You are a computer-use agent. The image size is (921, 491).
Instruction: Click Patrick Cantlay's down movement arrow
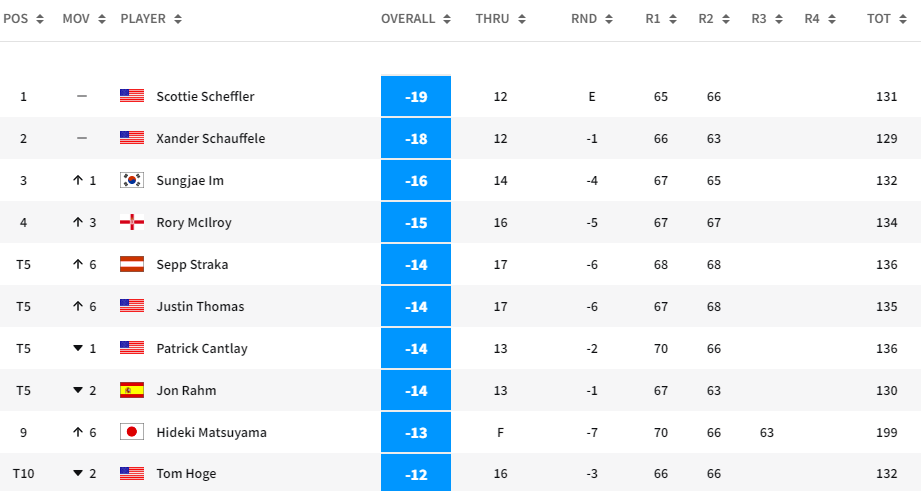(x=76, y=348)
